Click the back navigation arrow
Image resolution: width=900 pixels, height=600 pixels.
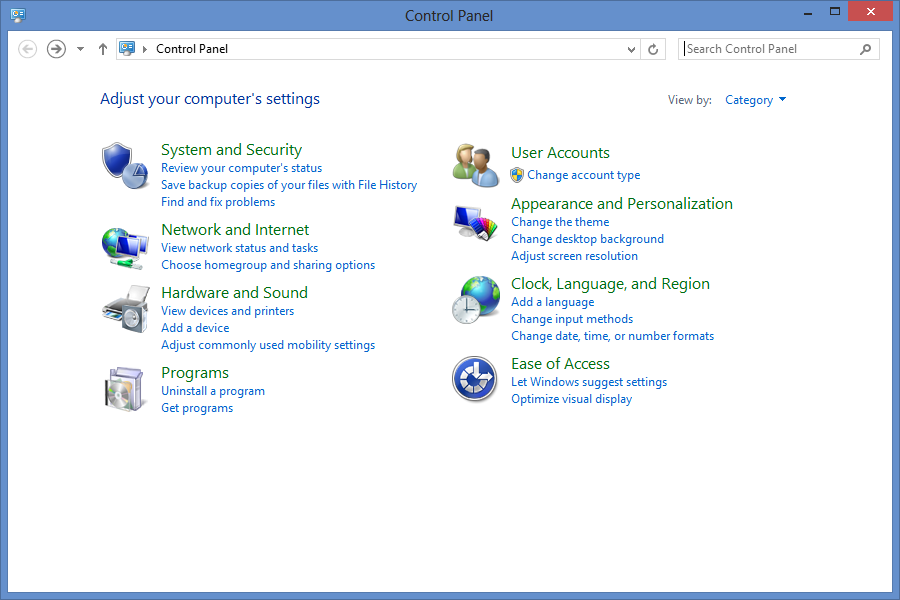coord(27,48)
